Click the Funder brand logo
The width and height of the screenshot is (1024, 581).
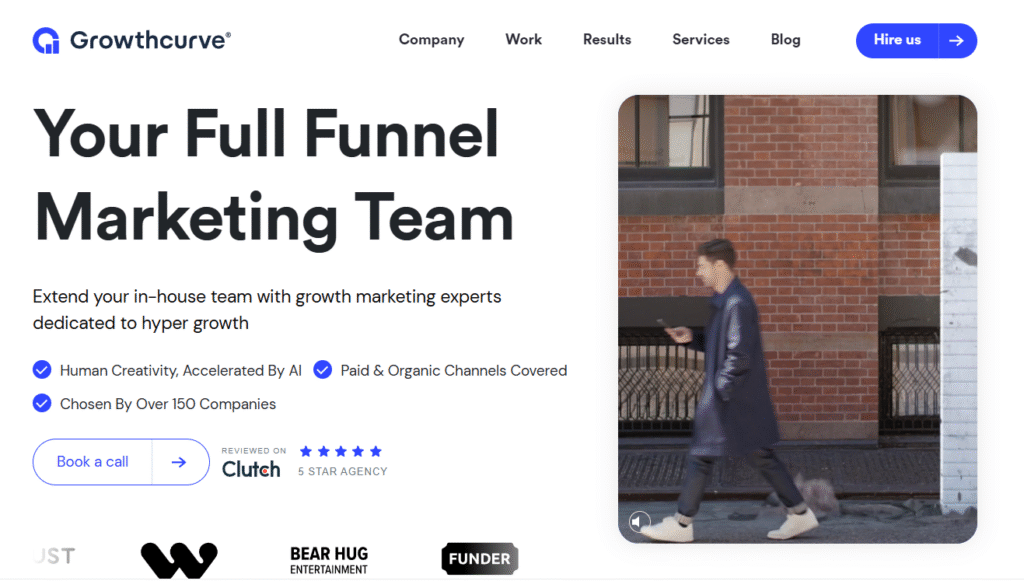(479, 558)
